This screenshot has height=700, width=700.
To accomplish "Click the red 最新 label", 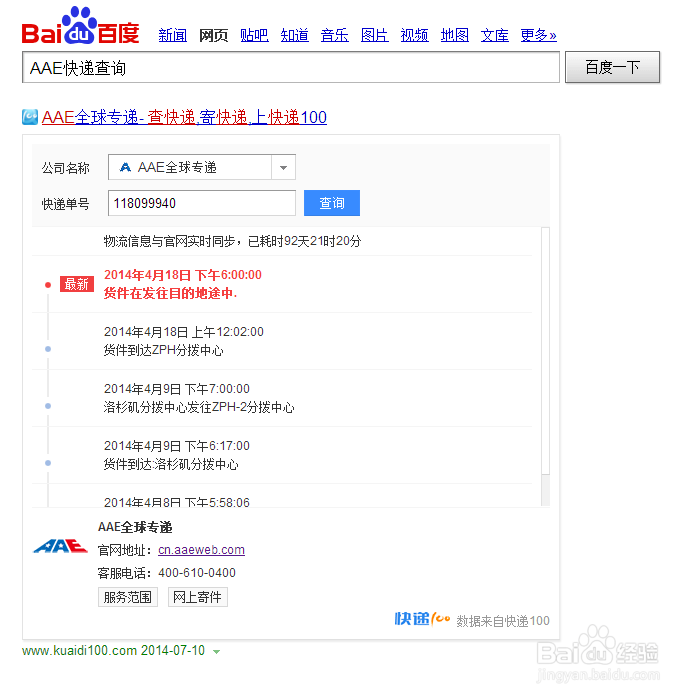I will coord(77,284).
